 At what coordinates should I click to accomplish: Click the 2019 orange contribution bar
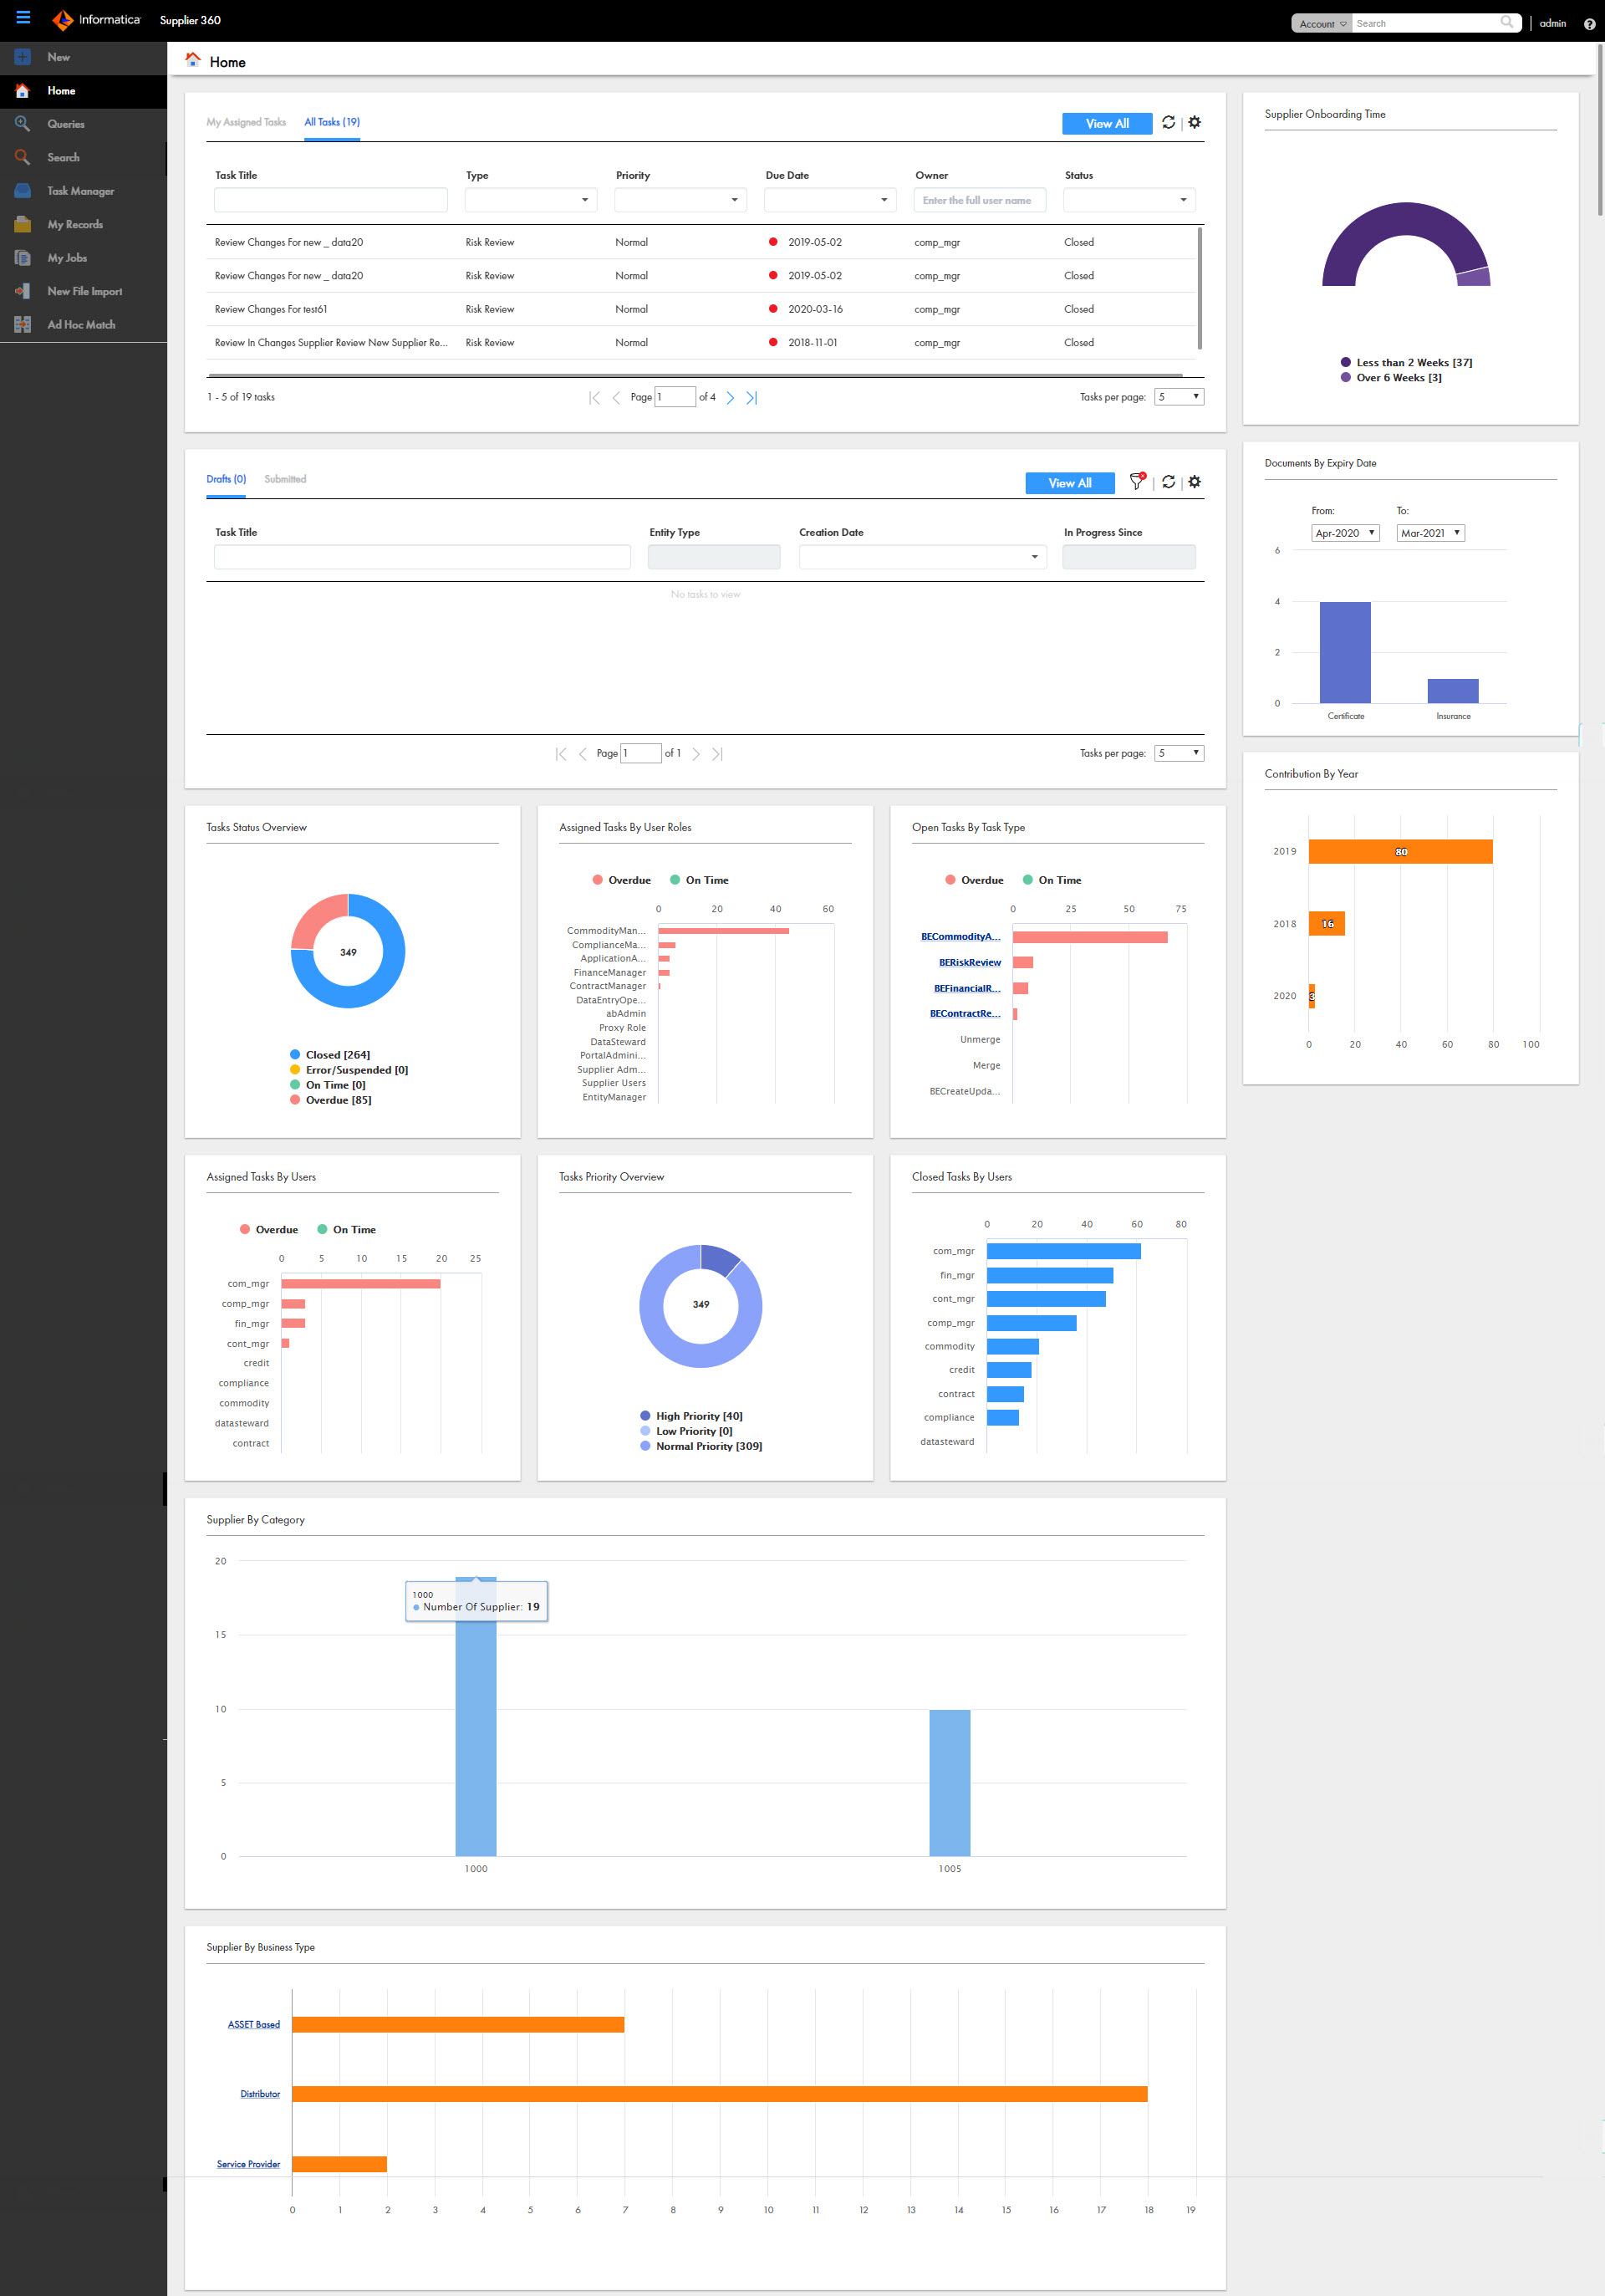point(1399,852)
